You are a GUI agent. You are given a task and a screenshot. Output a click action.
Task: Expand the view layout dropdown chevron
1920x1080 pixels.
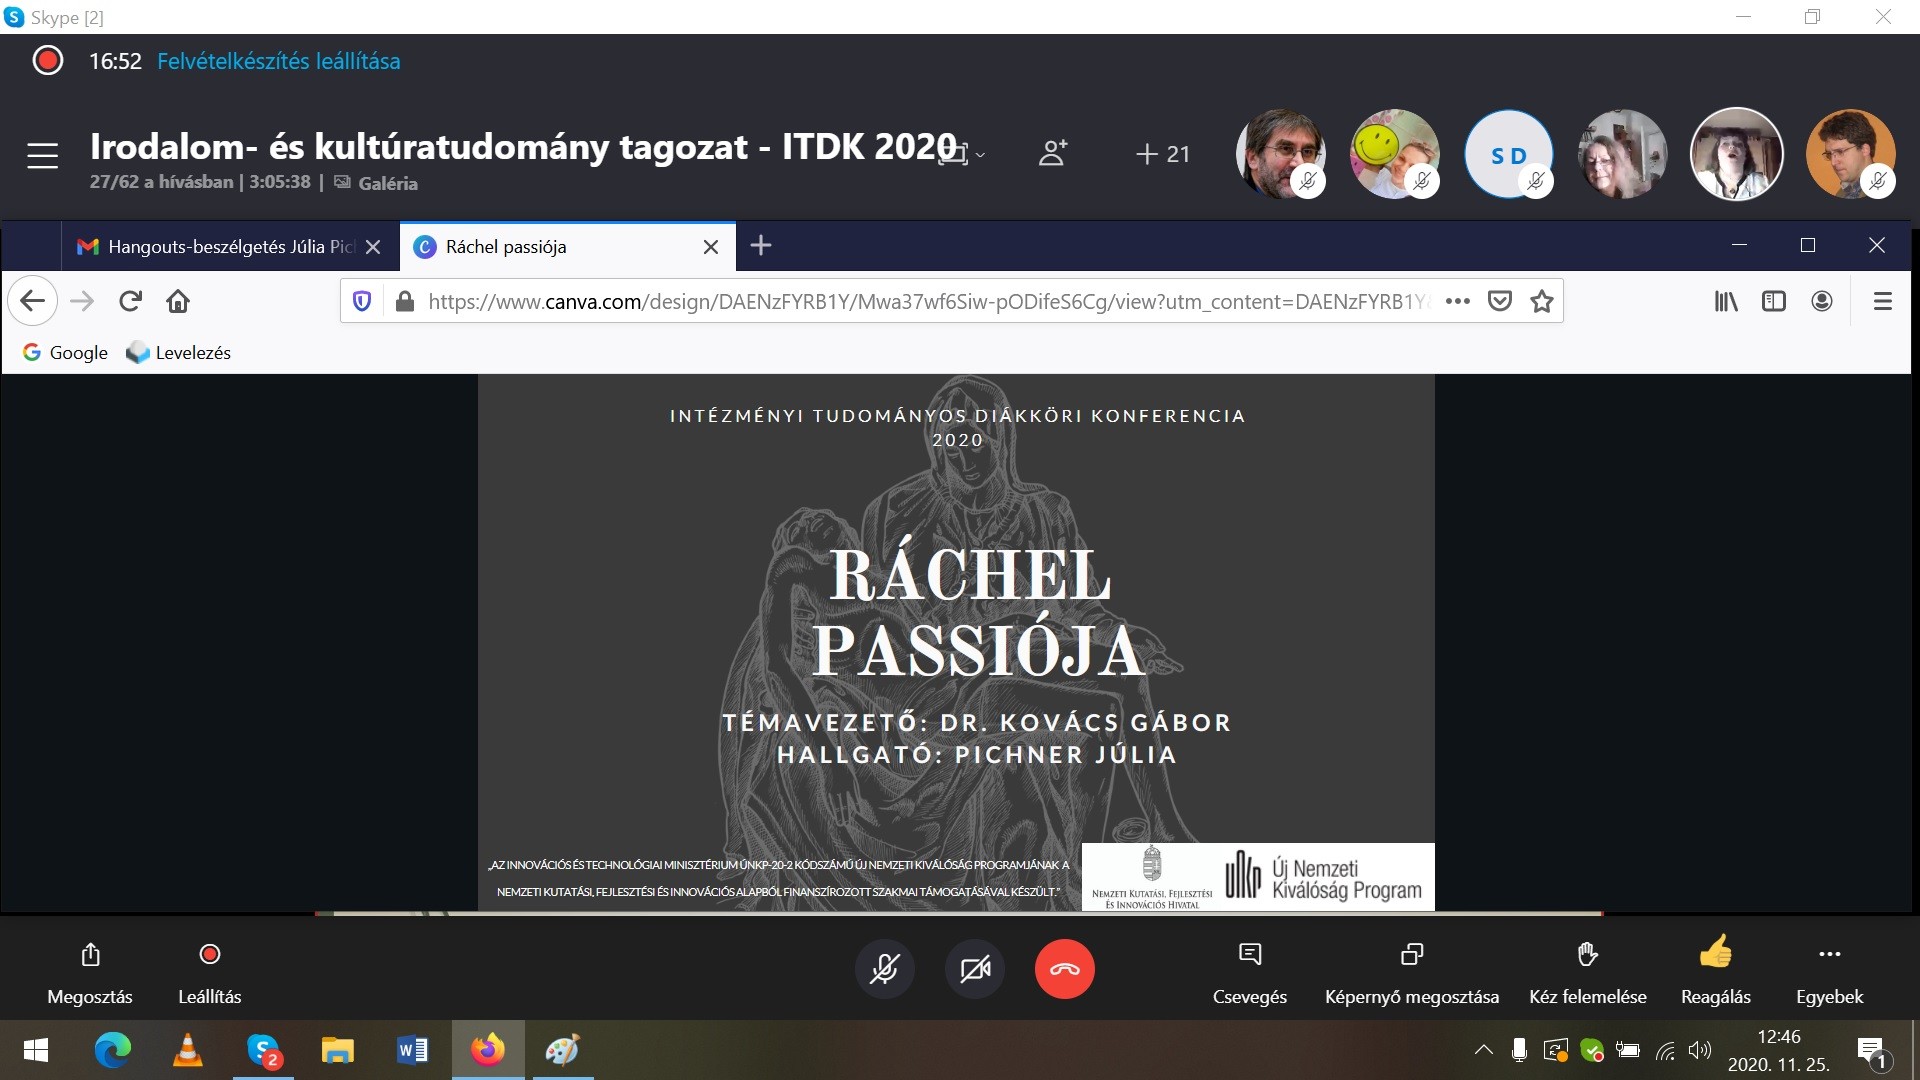(x=980, y=155)
